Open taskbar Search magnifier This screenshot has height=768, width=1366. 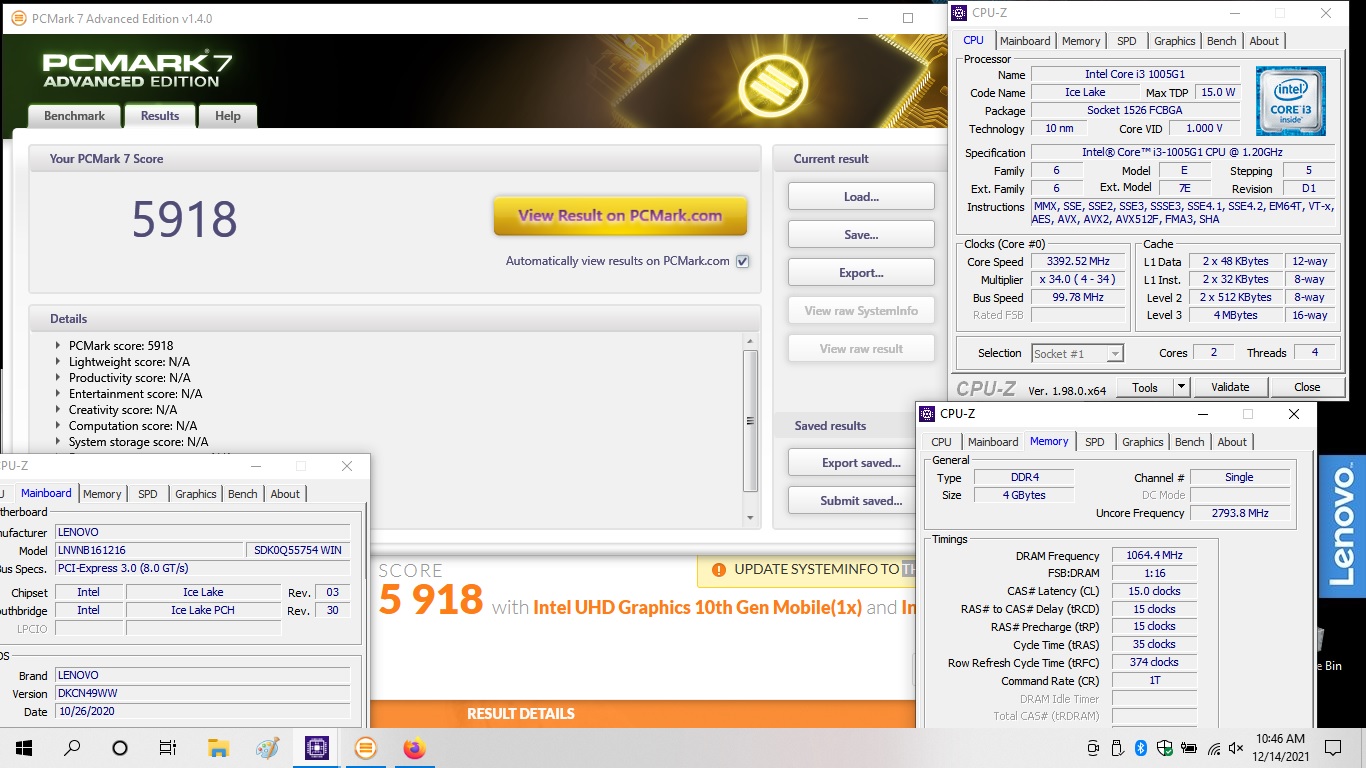pos(72,747)
